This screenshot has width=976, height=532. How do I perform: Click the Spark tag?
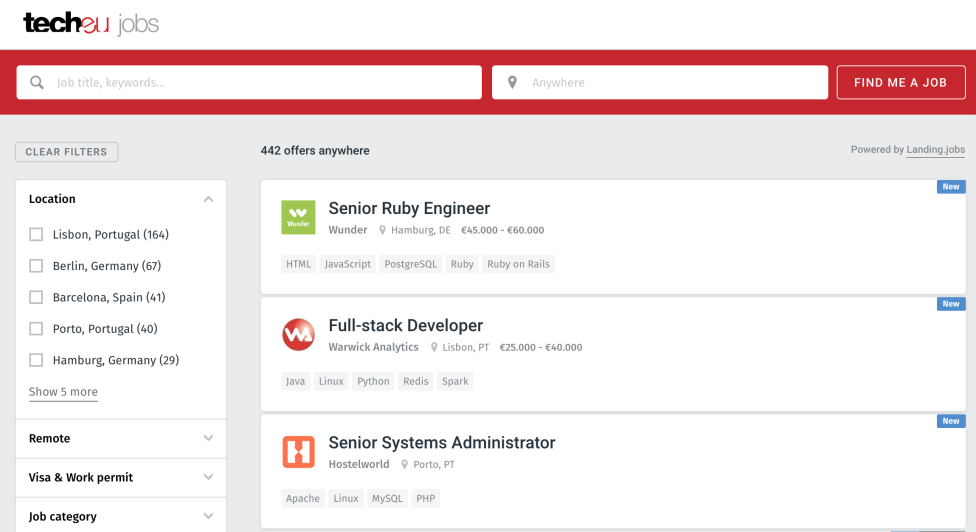(x=455, y=381)
